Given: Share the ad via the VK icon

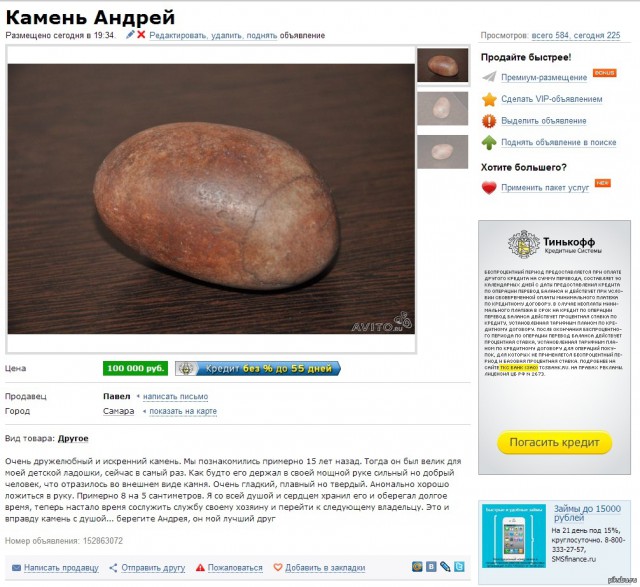Looking at the screenshot, I should click(x=431, y=567).
